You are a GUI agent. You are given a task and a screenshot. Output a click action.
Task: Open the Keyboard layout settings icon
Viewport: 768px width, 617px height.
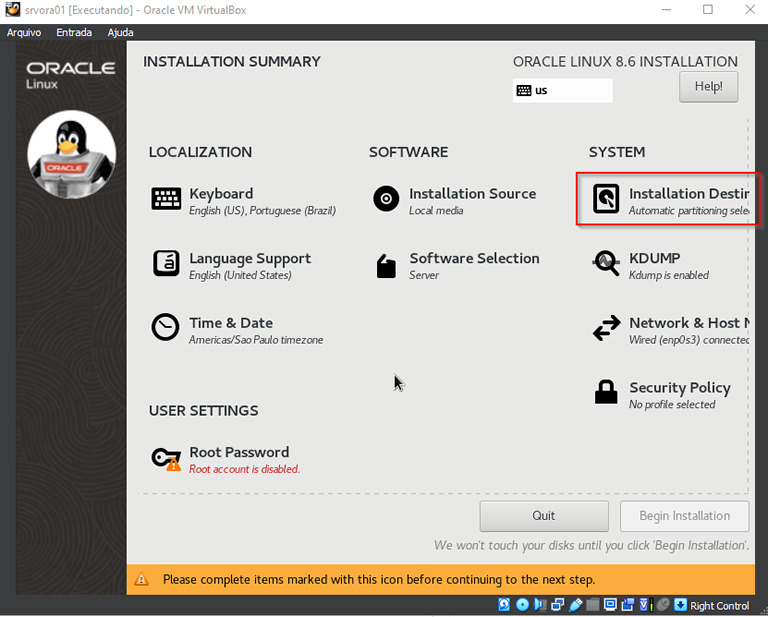coord(166,199)
